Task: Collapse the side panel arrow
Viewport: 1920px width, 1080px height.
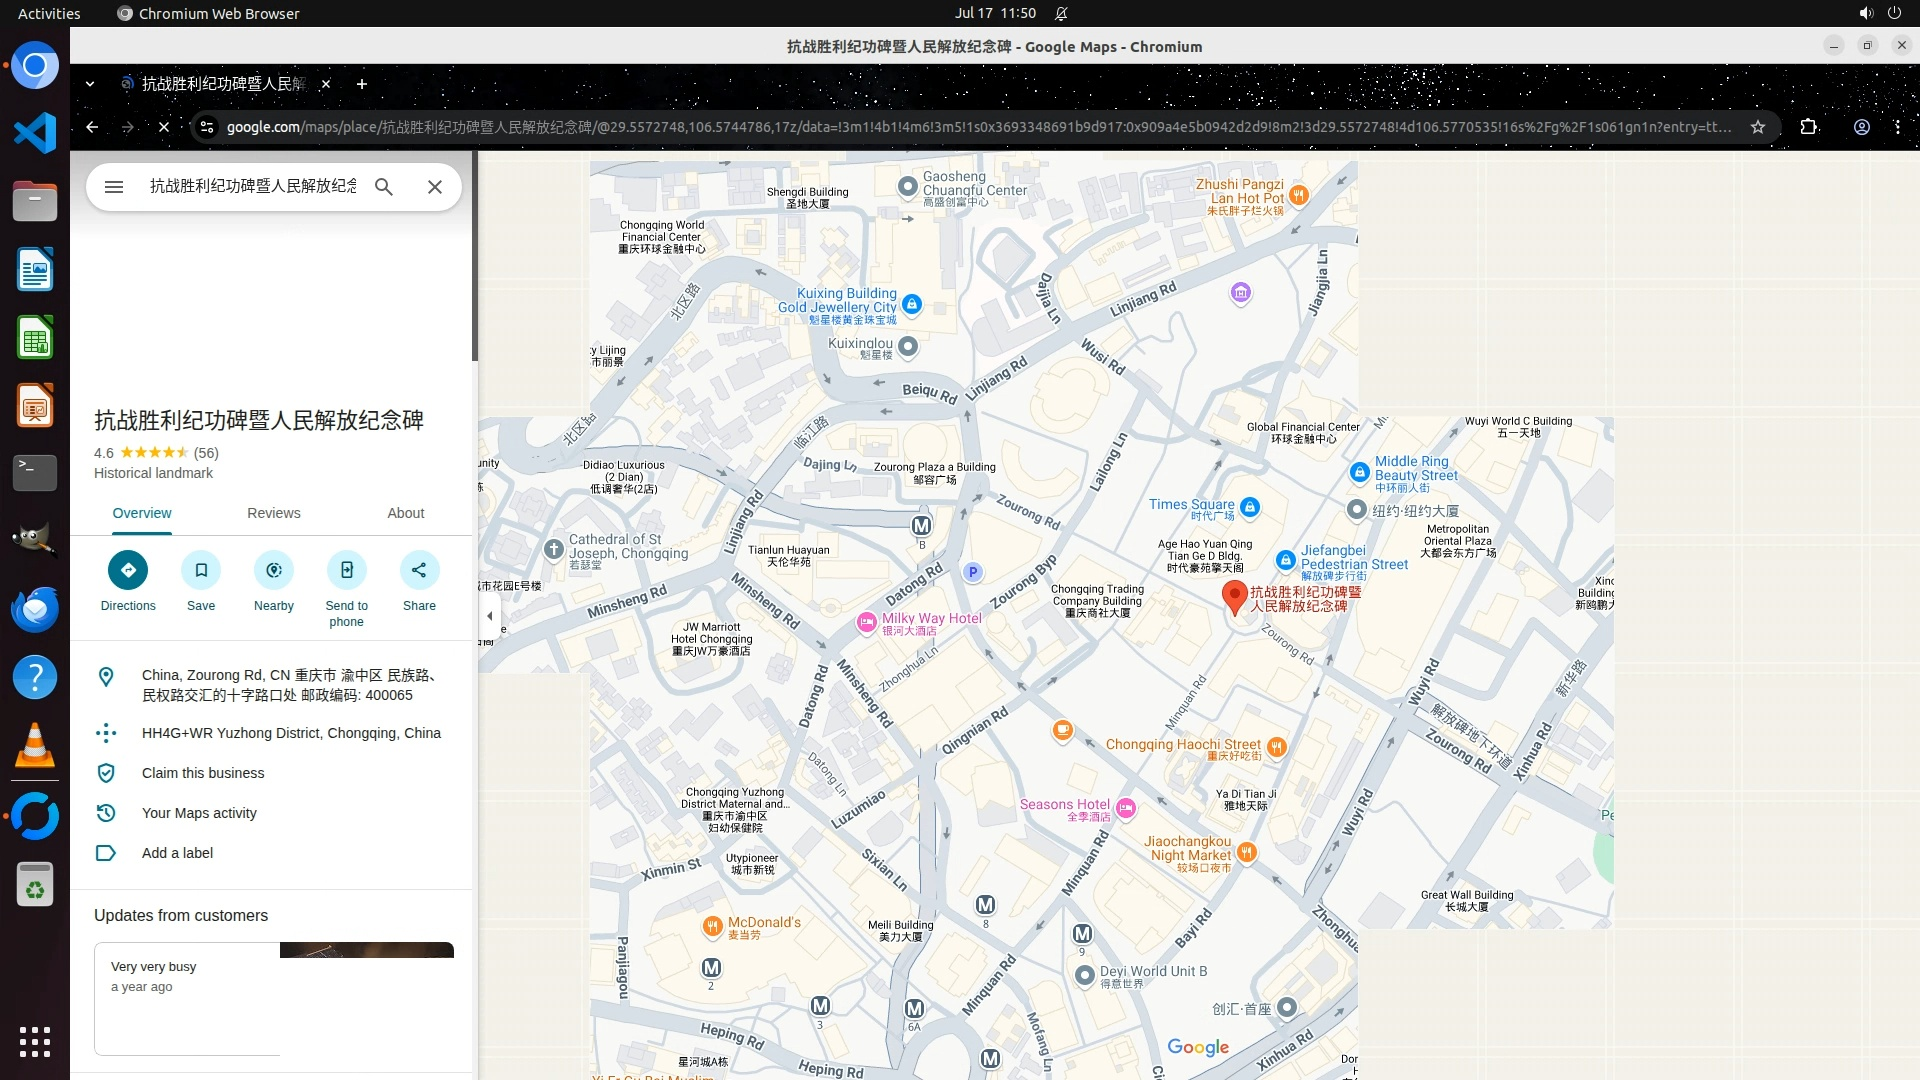Action: (x=489, y=616)
